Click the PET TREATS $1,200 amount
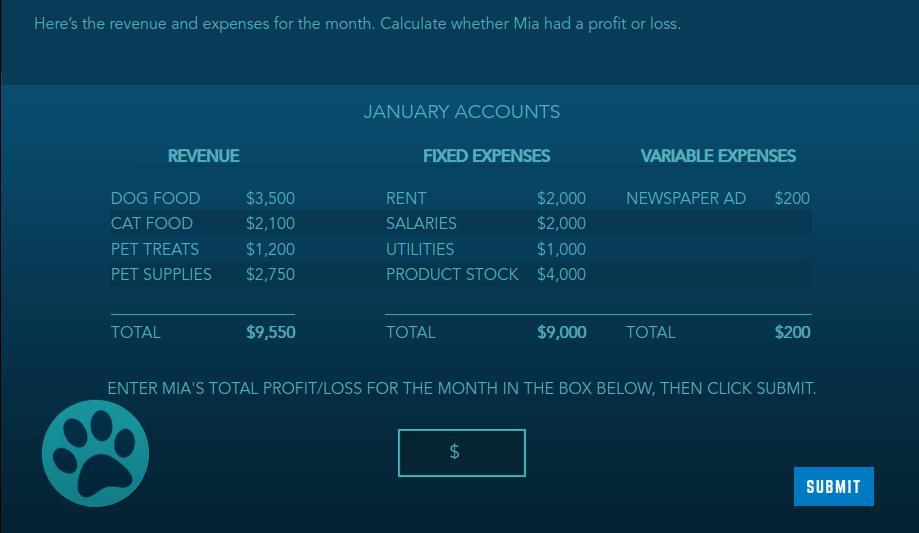 (270, 249)
